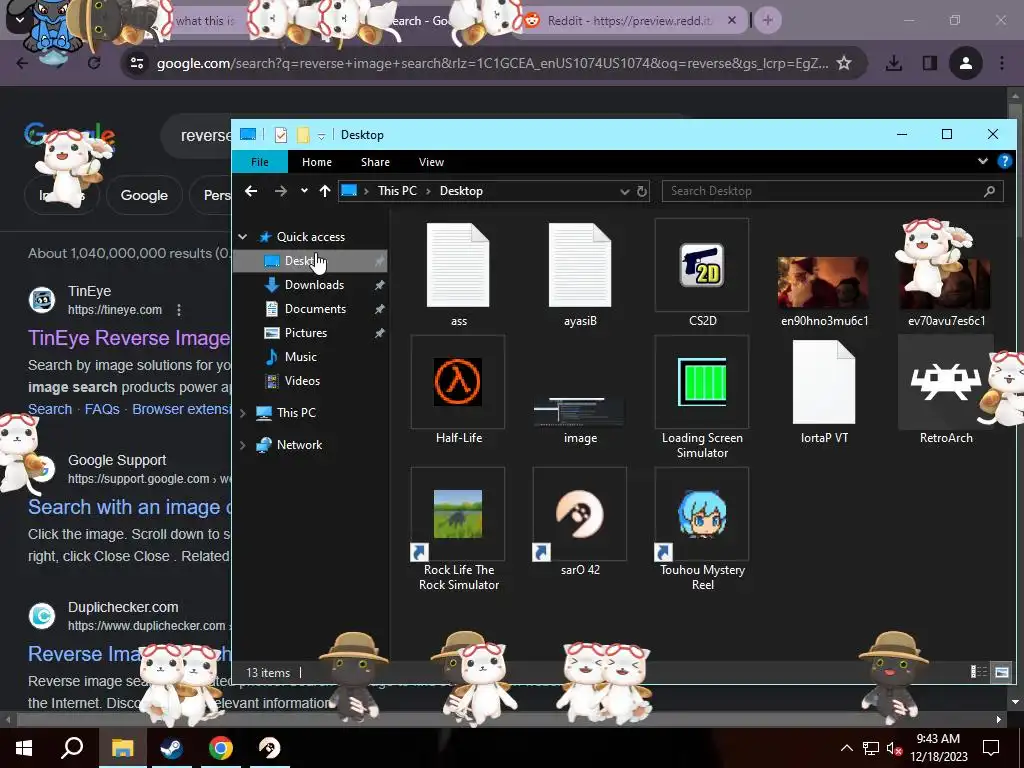The height and width of the screenshot is (768, 1024).
Task: Open the Home ribbon tab
Action: [x=317, y=162]
